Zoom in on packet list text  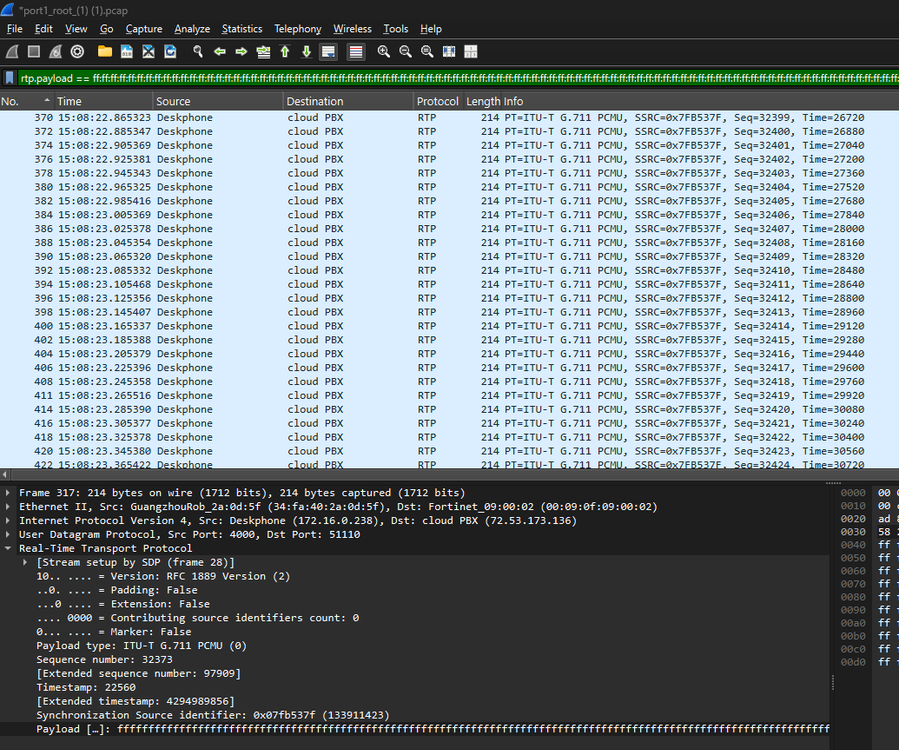384,51
